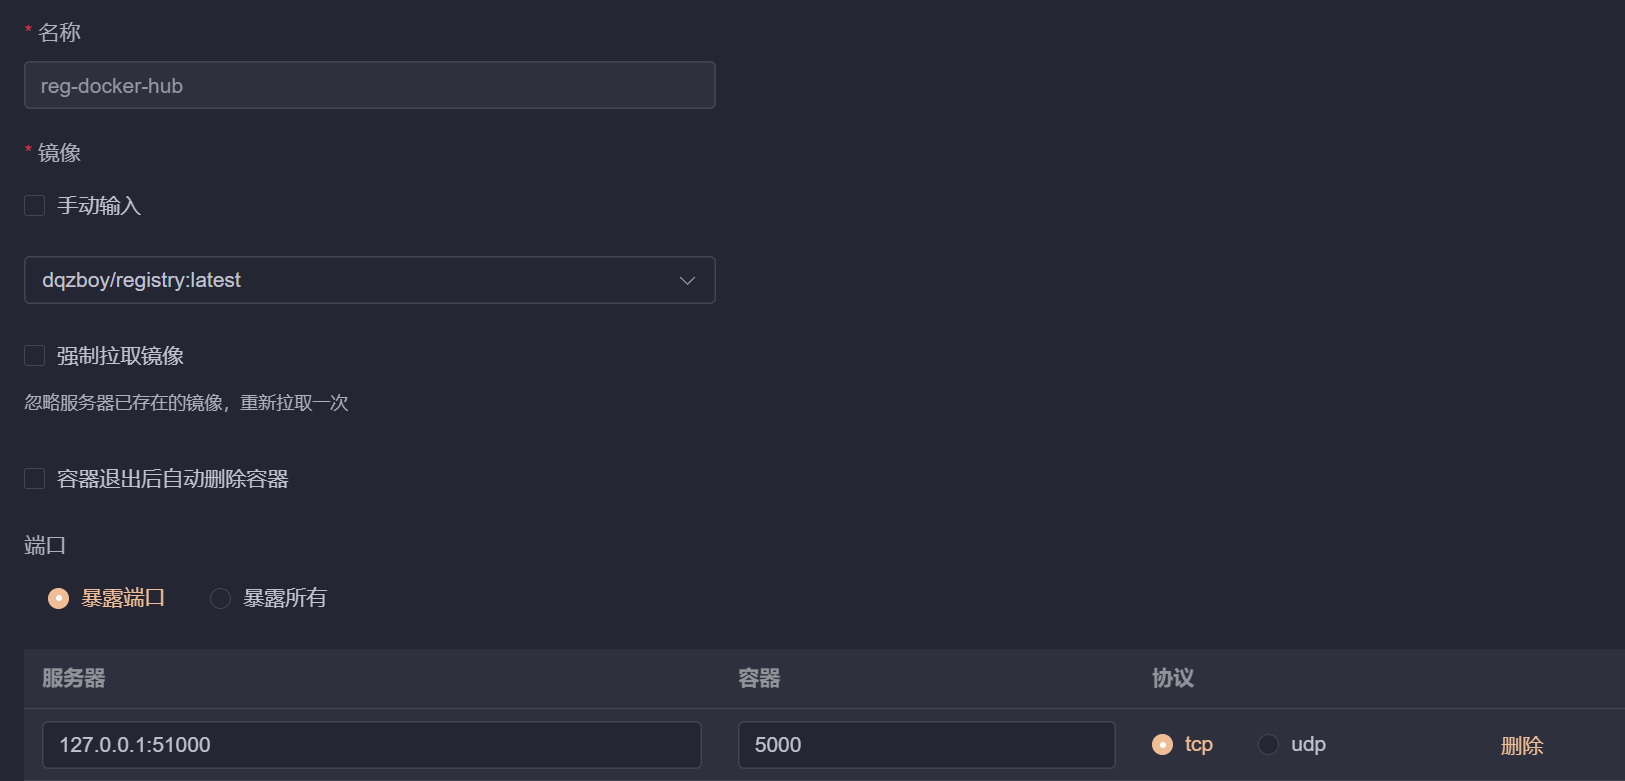Click server address field 127.0.0.1:51000
The height and width of the screenshot is (781, 1625).
[x=371, y=745]
